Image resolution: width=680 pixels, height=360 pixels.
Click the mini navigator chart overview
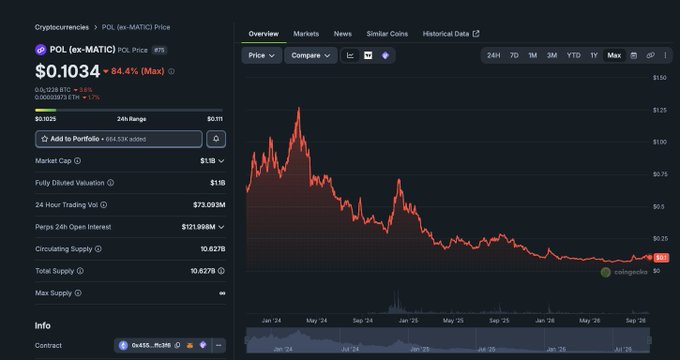coord(448,340)
